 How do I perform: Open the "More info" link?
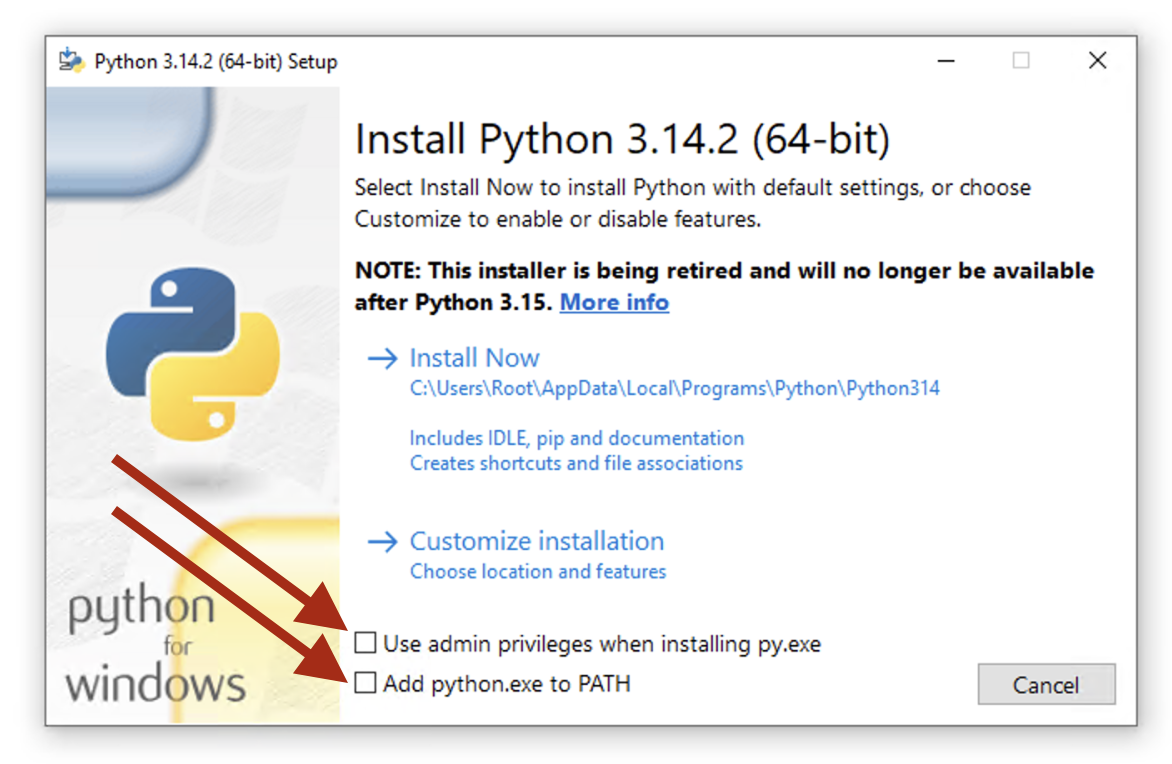[x=614, y=302]
